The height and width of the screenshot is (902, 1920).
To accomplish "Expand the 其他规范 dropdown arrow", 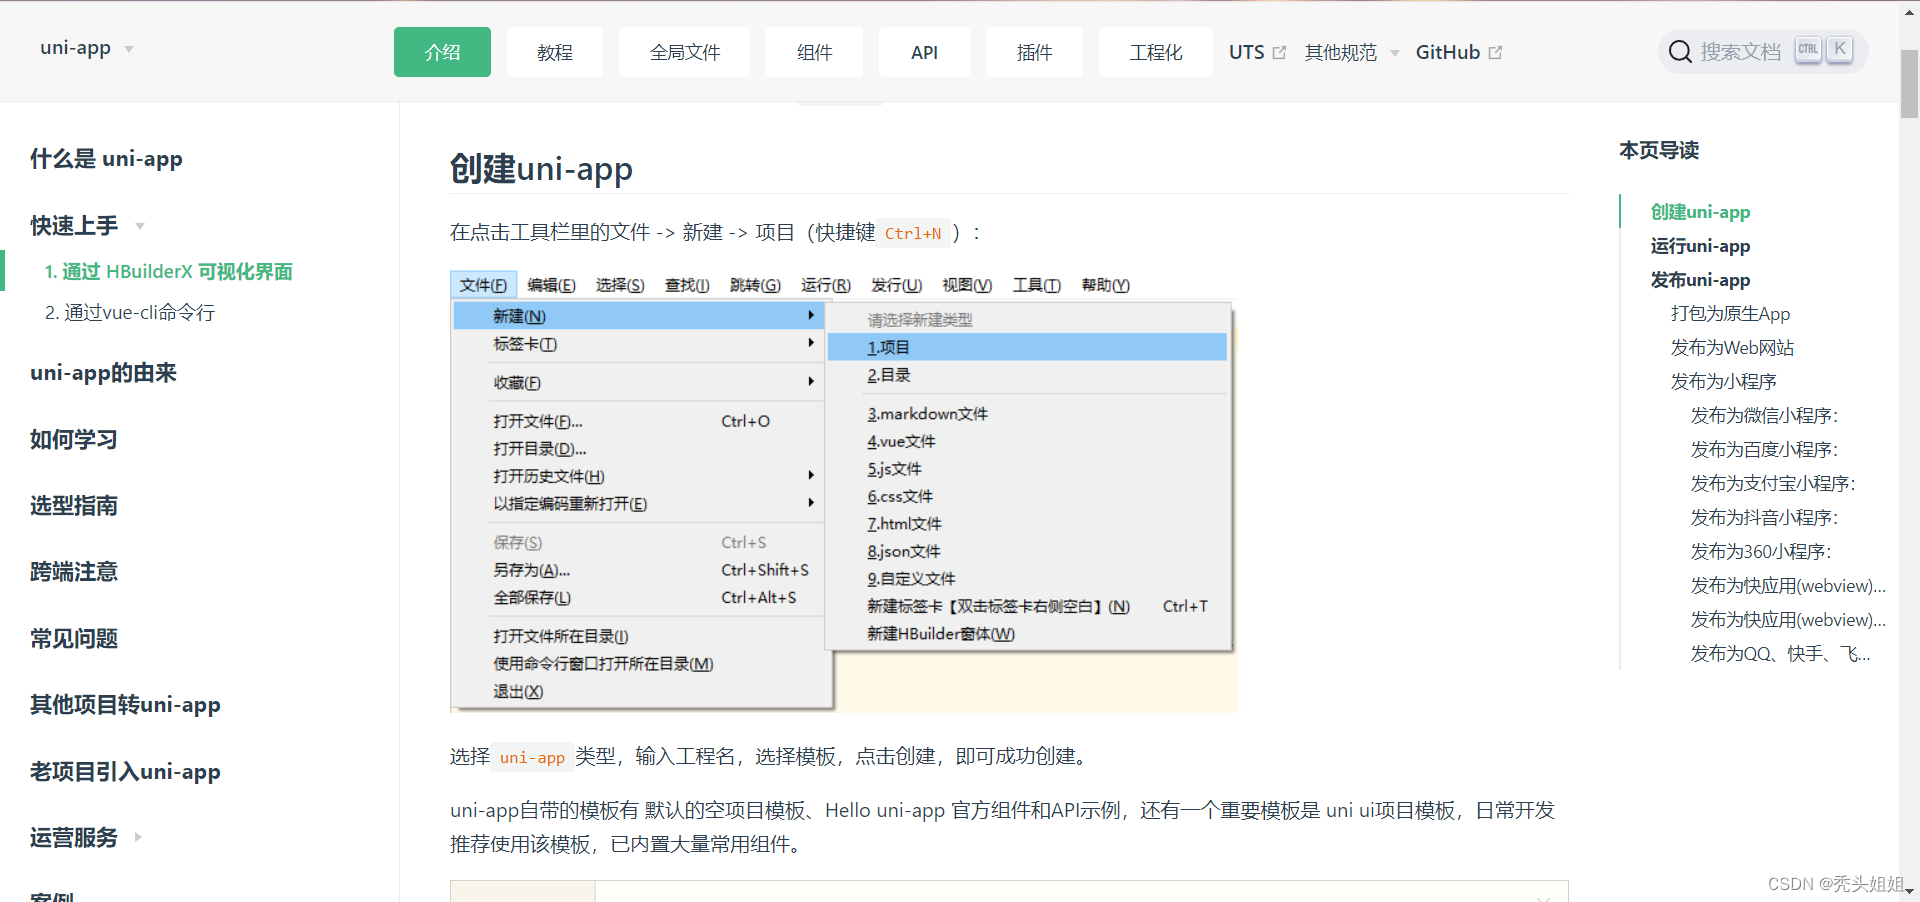I will click(x=1394, y=53).
